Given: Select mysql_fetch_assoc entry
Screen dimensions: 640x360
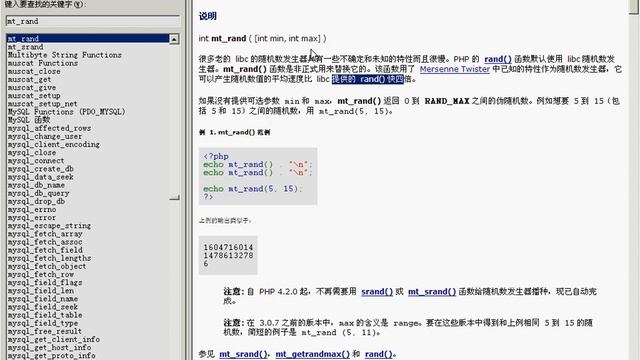Looking at the screenshot, I should (x=45, y=242).
